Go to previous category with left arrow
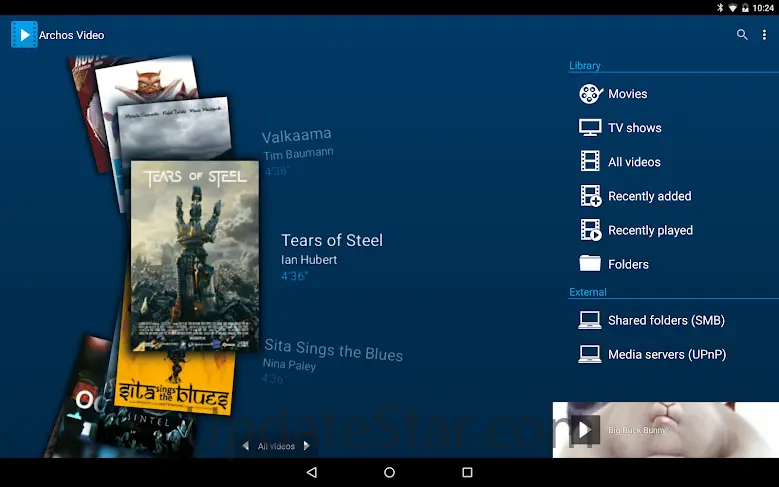 [x=245, y=446]
